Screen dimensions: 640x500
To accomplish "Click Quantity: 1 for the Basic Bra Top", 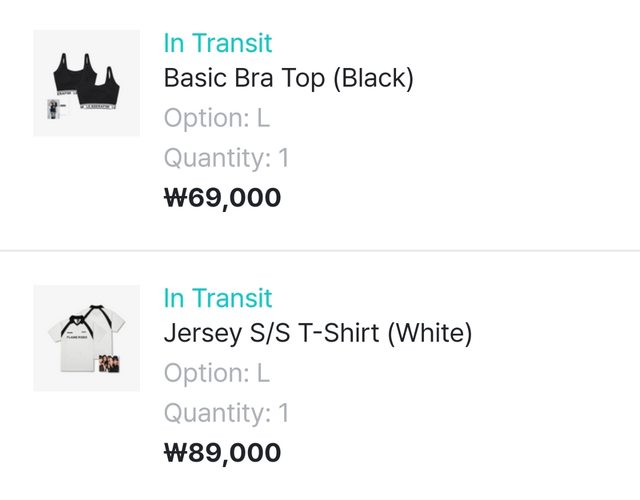I will coord(226,158).
